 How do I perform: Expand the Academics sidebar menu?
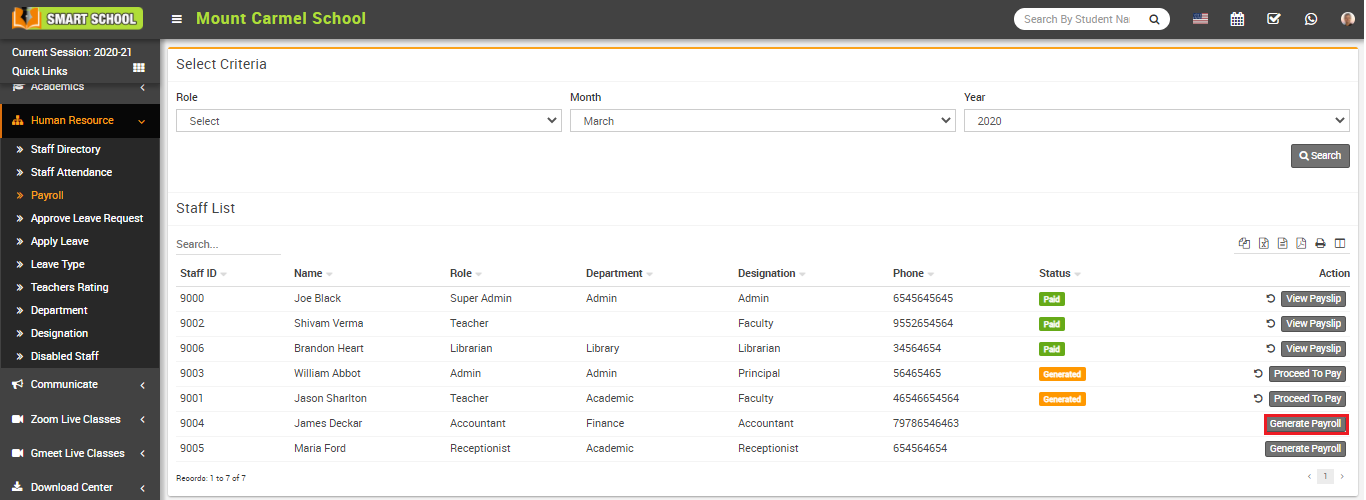tap(80, 88)
